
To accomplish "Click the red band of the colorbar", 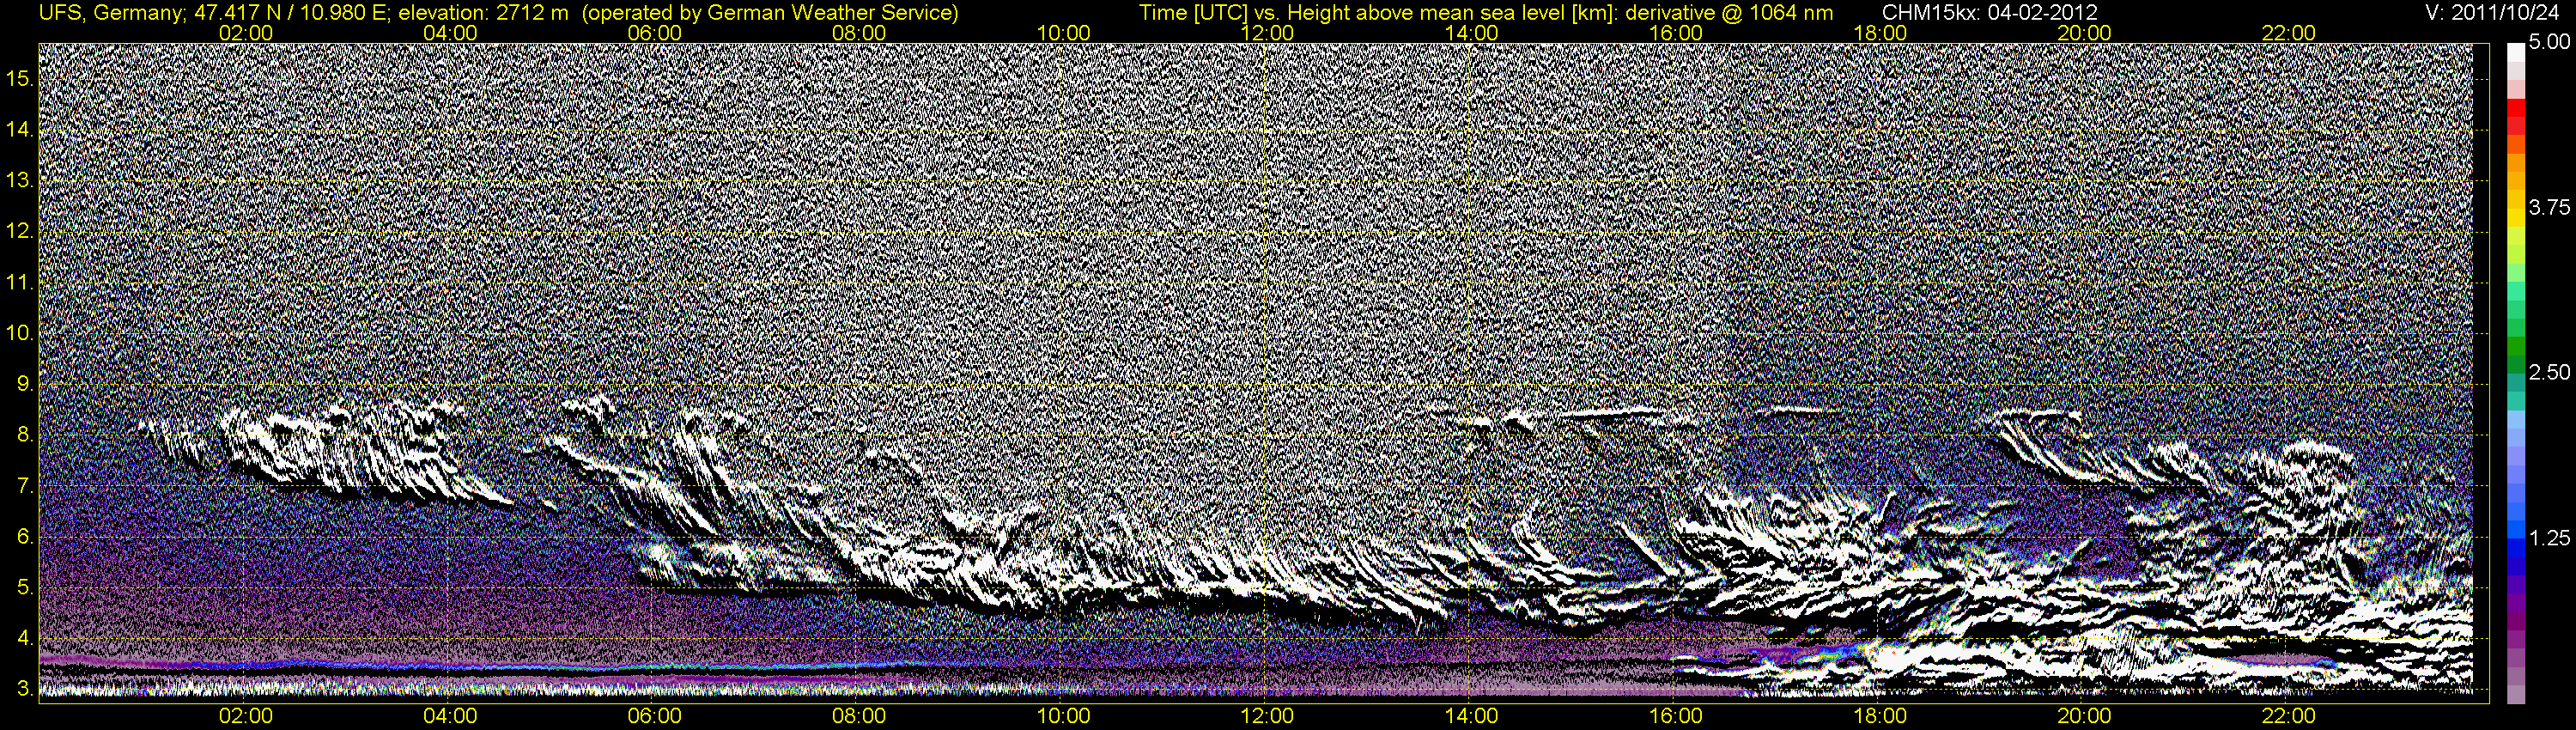I will [x=2516, y=107].
